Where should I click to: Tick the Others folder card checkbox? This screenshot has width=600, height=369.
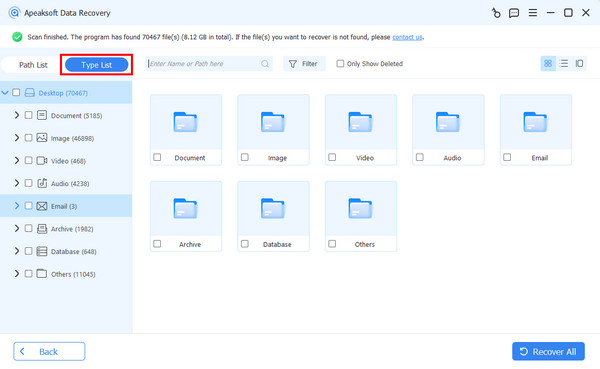[332, 243]
